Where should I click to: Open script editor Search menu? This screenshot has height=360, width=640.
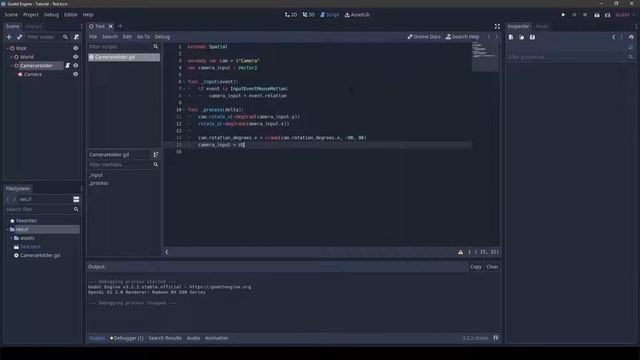click(x=110, y=37)
